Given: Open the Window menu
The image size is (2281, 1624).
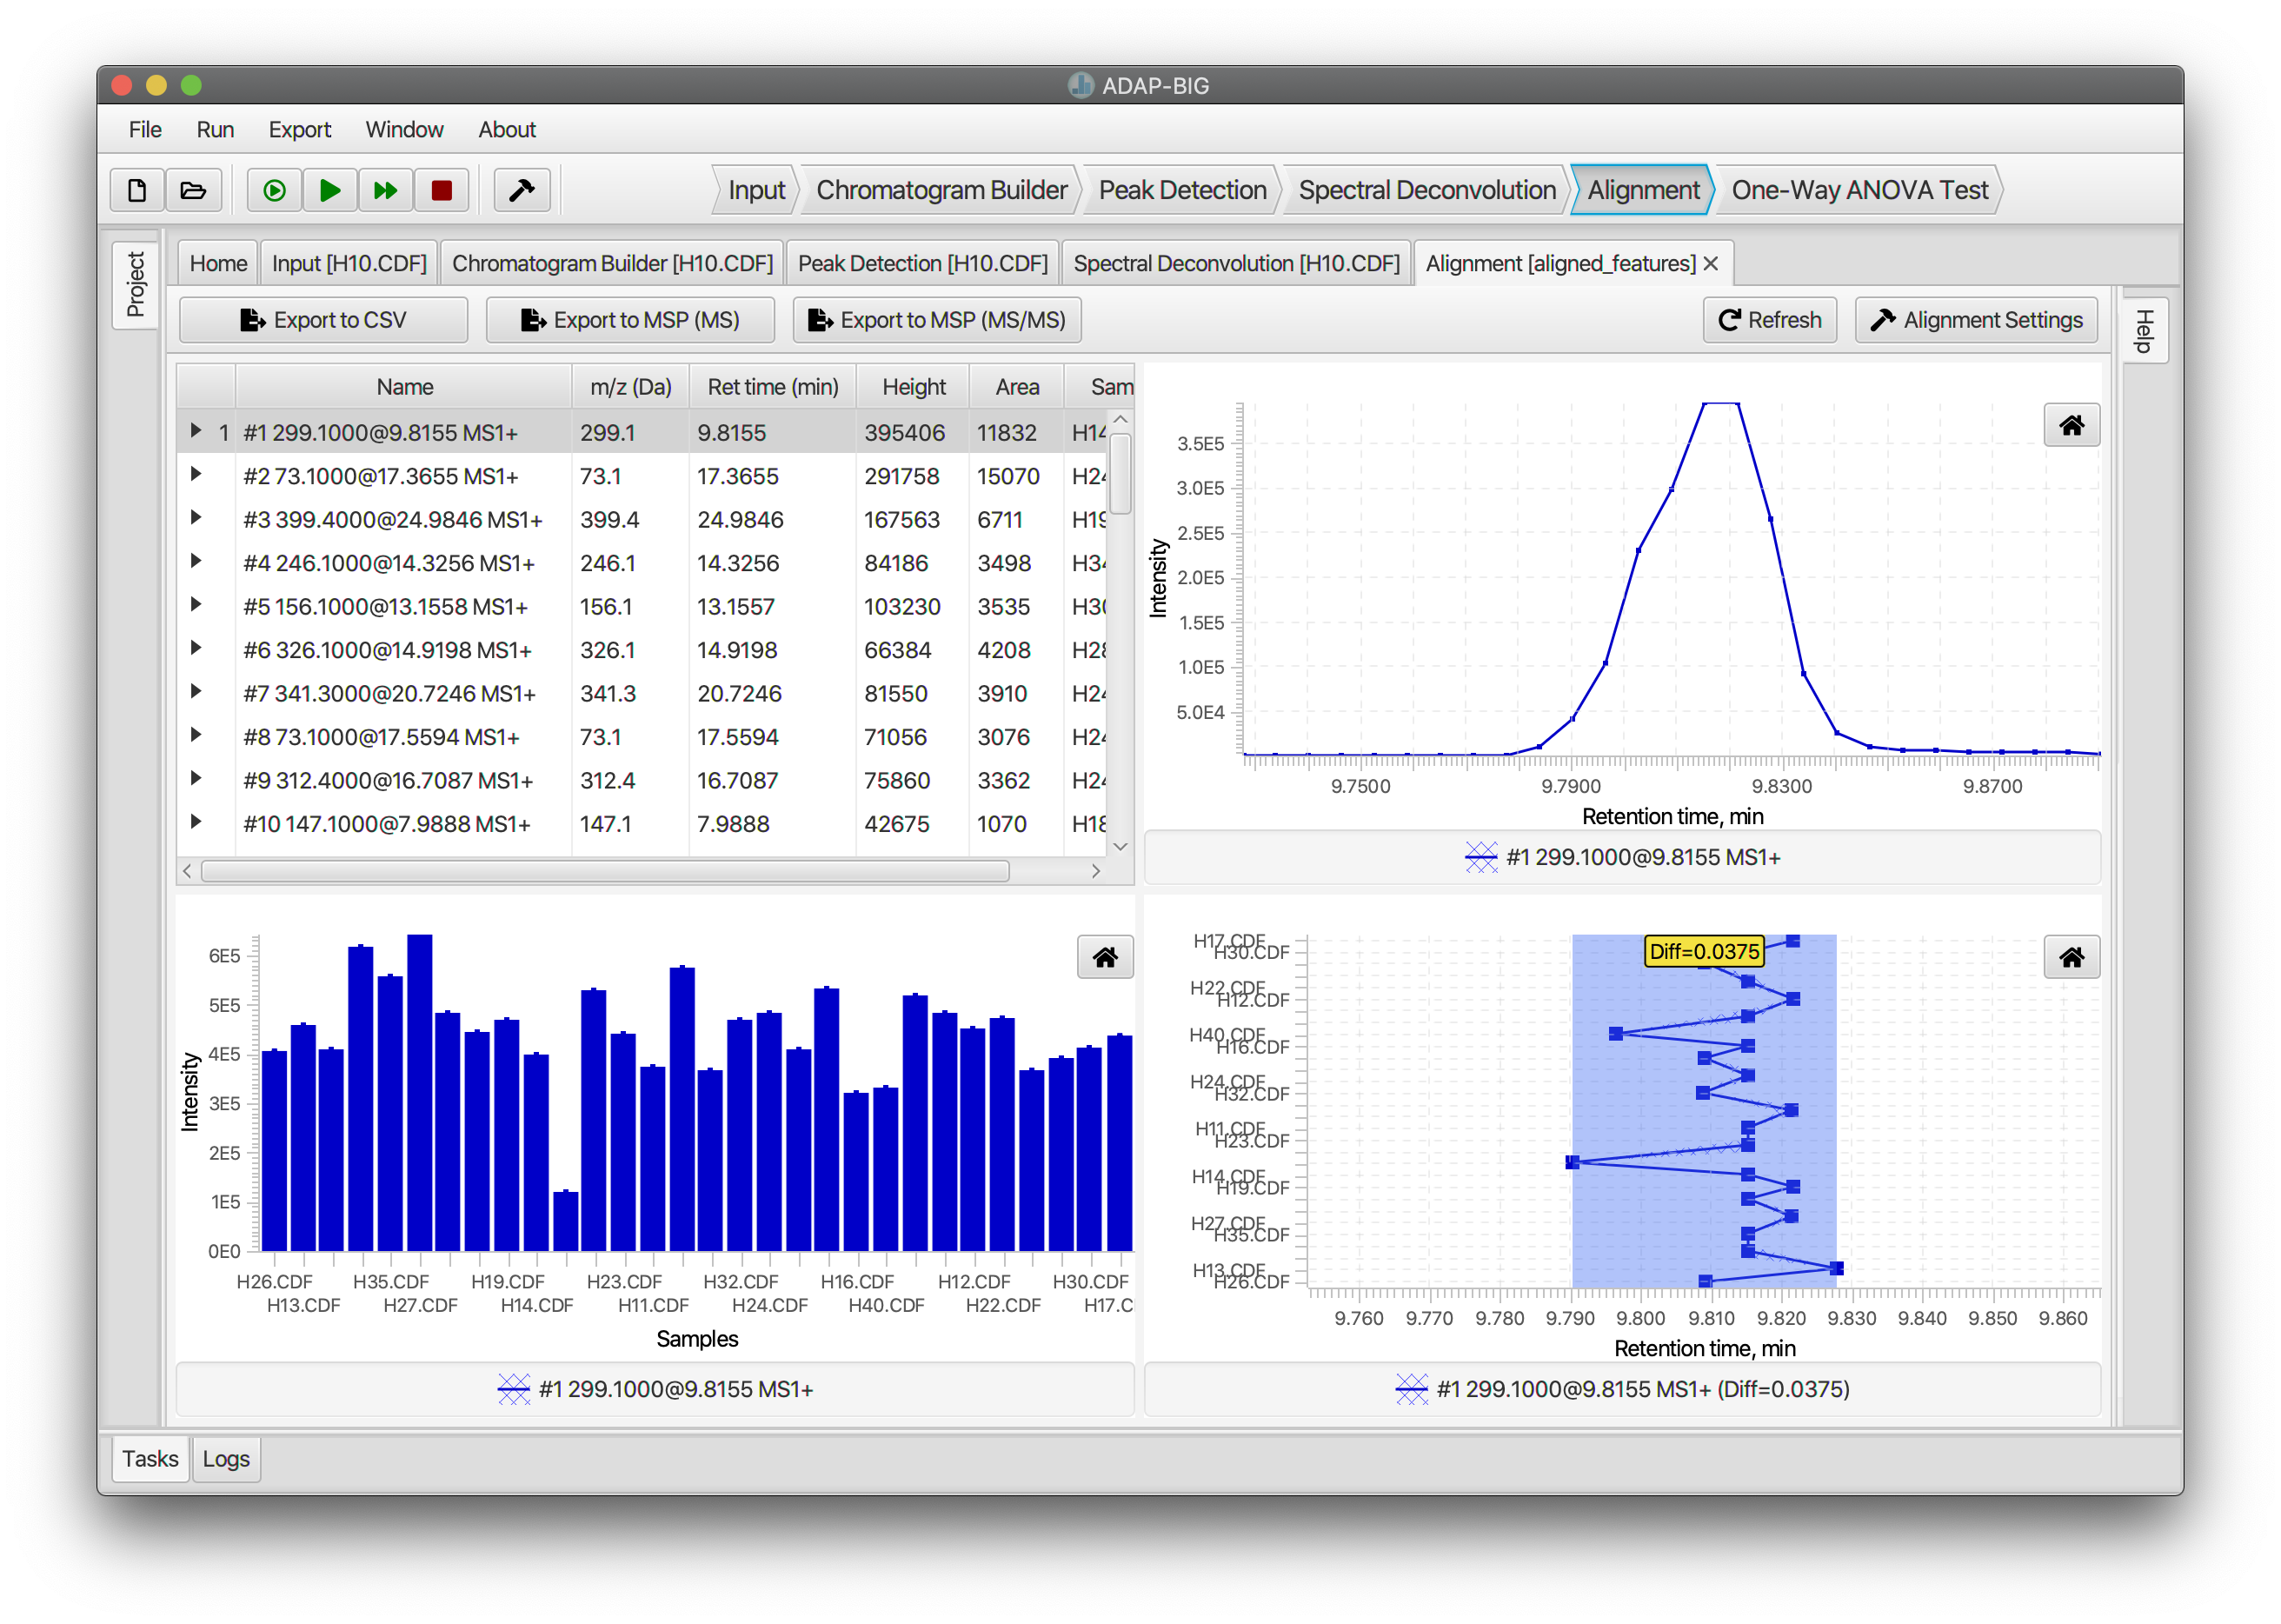Looking at the screenshot, I should [404, 130].
